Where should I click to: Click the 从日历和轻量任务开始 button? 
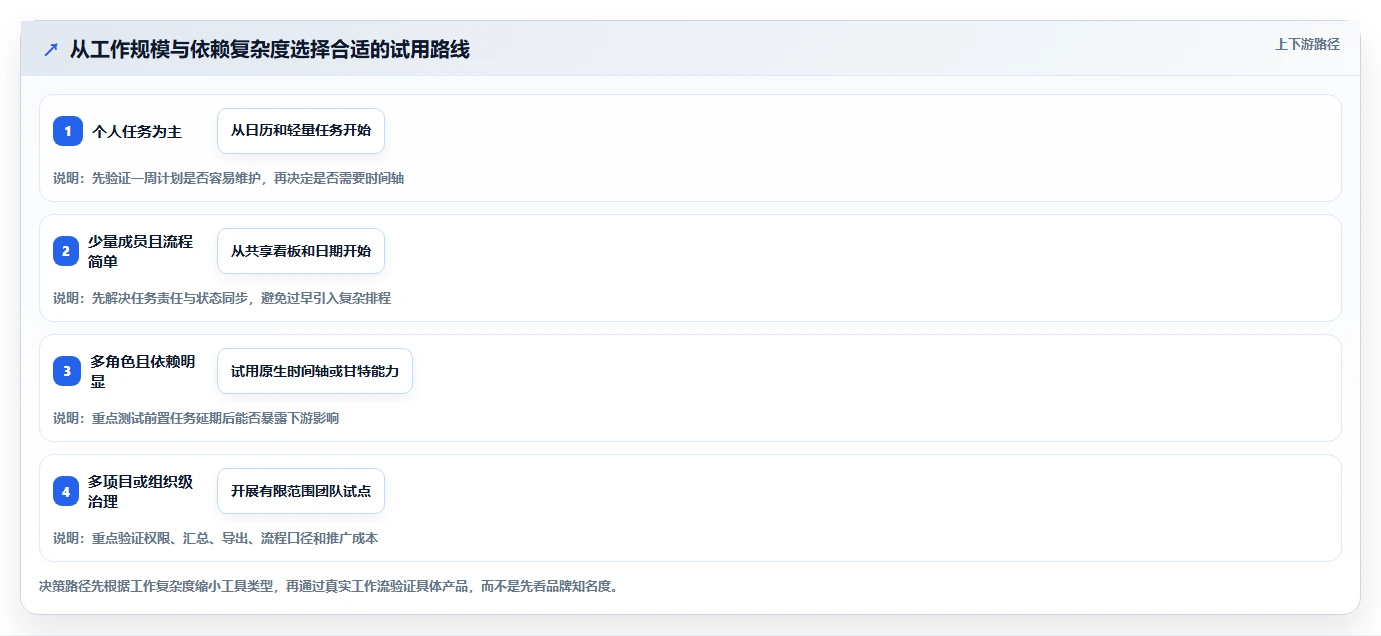pyautogui.click(x=301, y=131)
